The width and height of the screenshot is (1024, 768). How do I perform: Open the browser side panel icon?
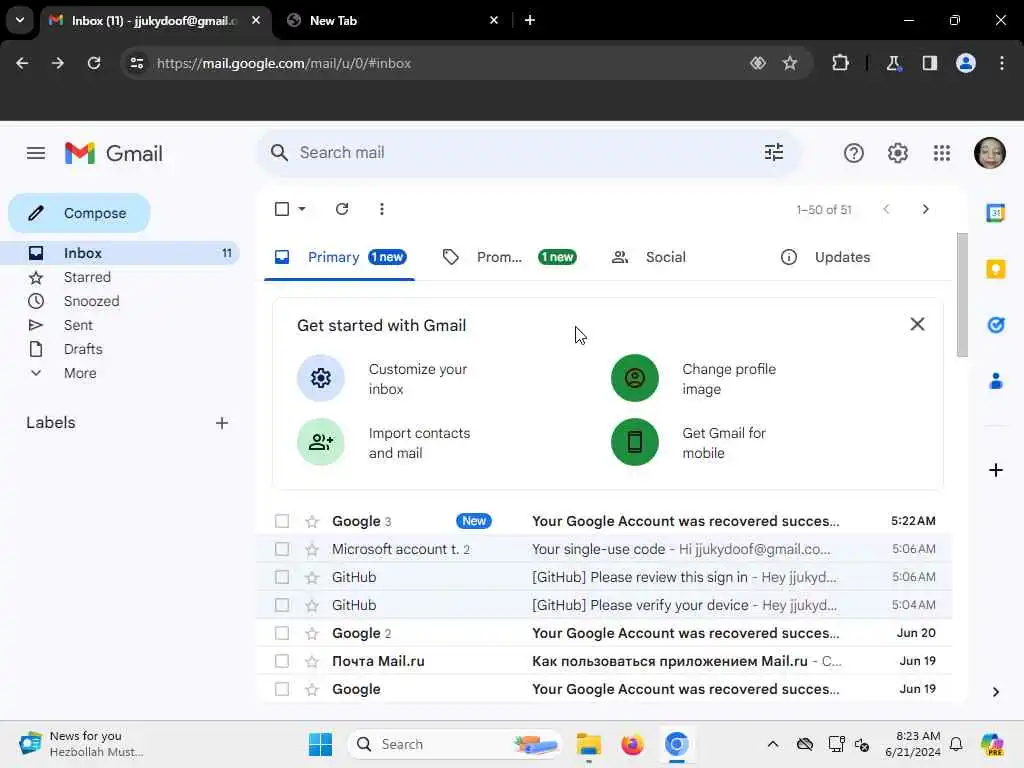930,63
